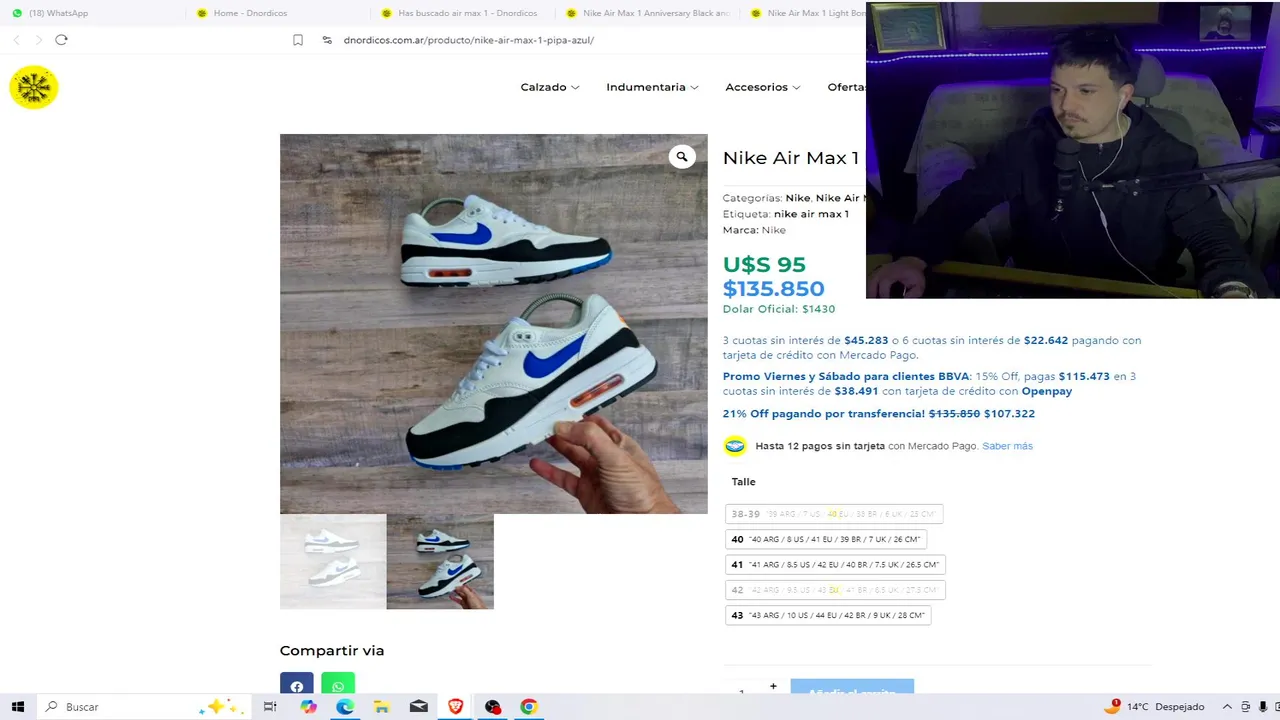1280x720 pixels.
Task: Show the hand-held shoe thumbnail
Action: [x=440, y=562]
